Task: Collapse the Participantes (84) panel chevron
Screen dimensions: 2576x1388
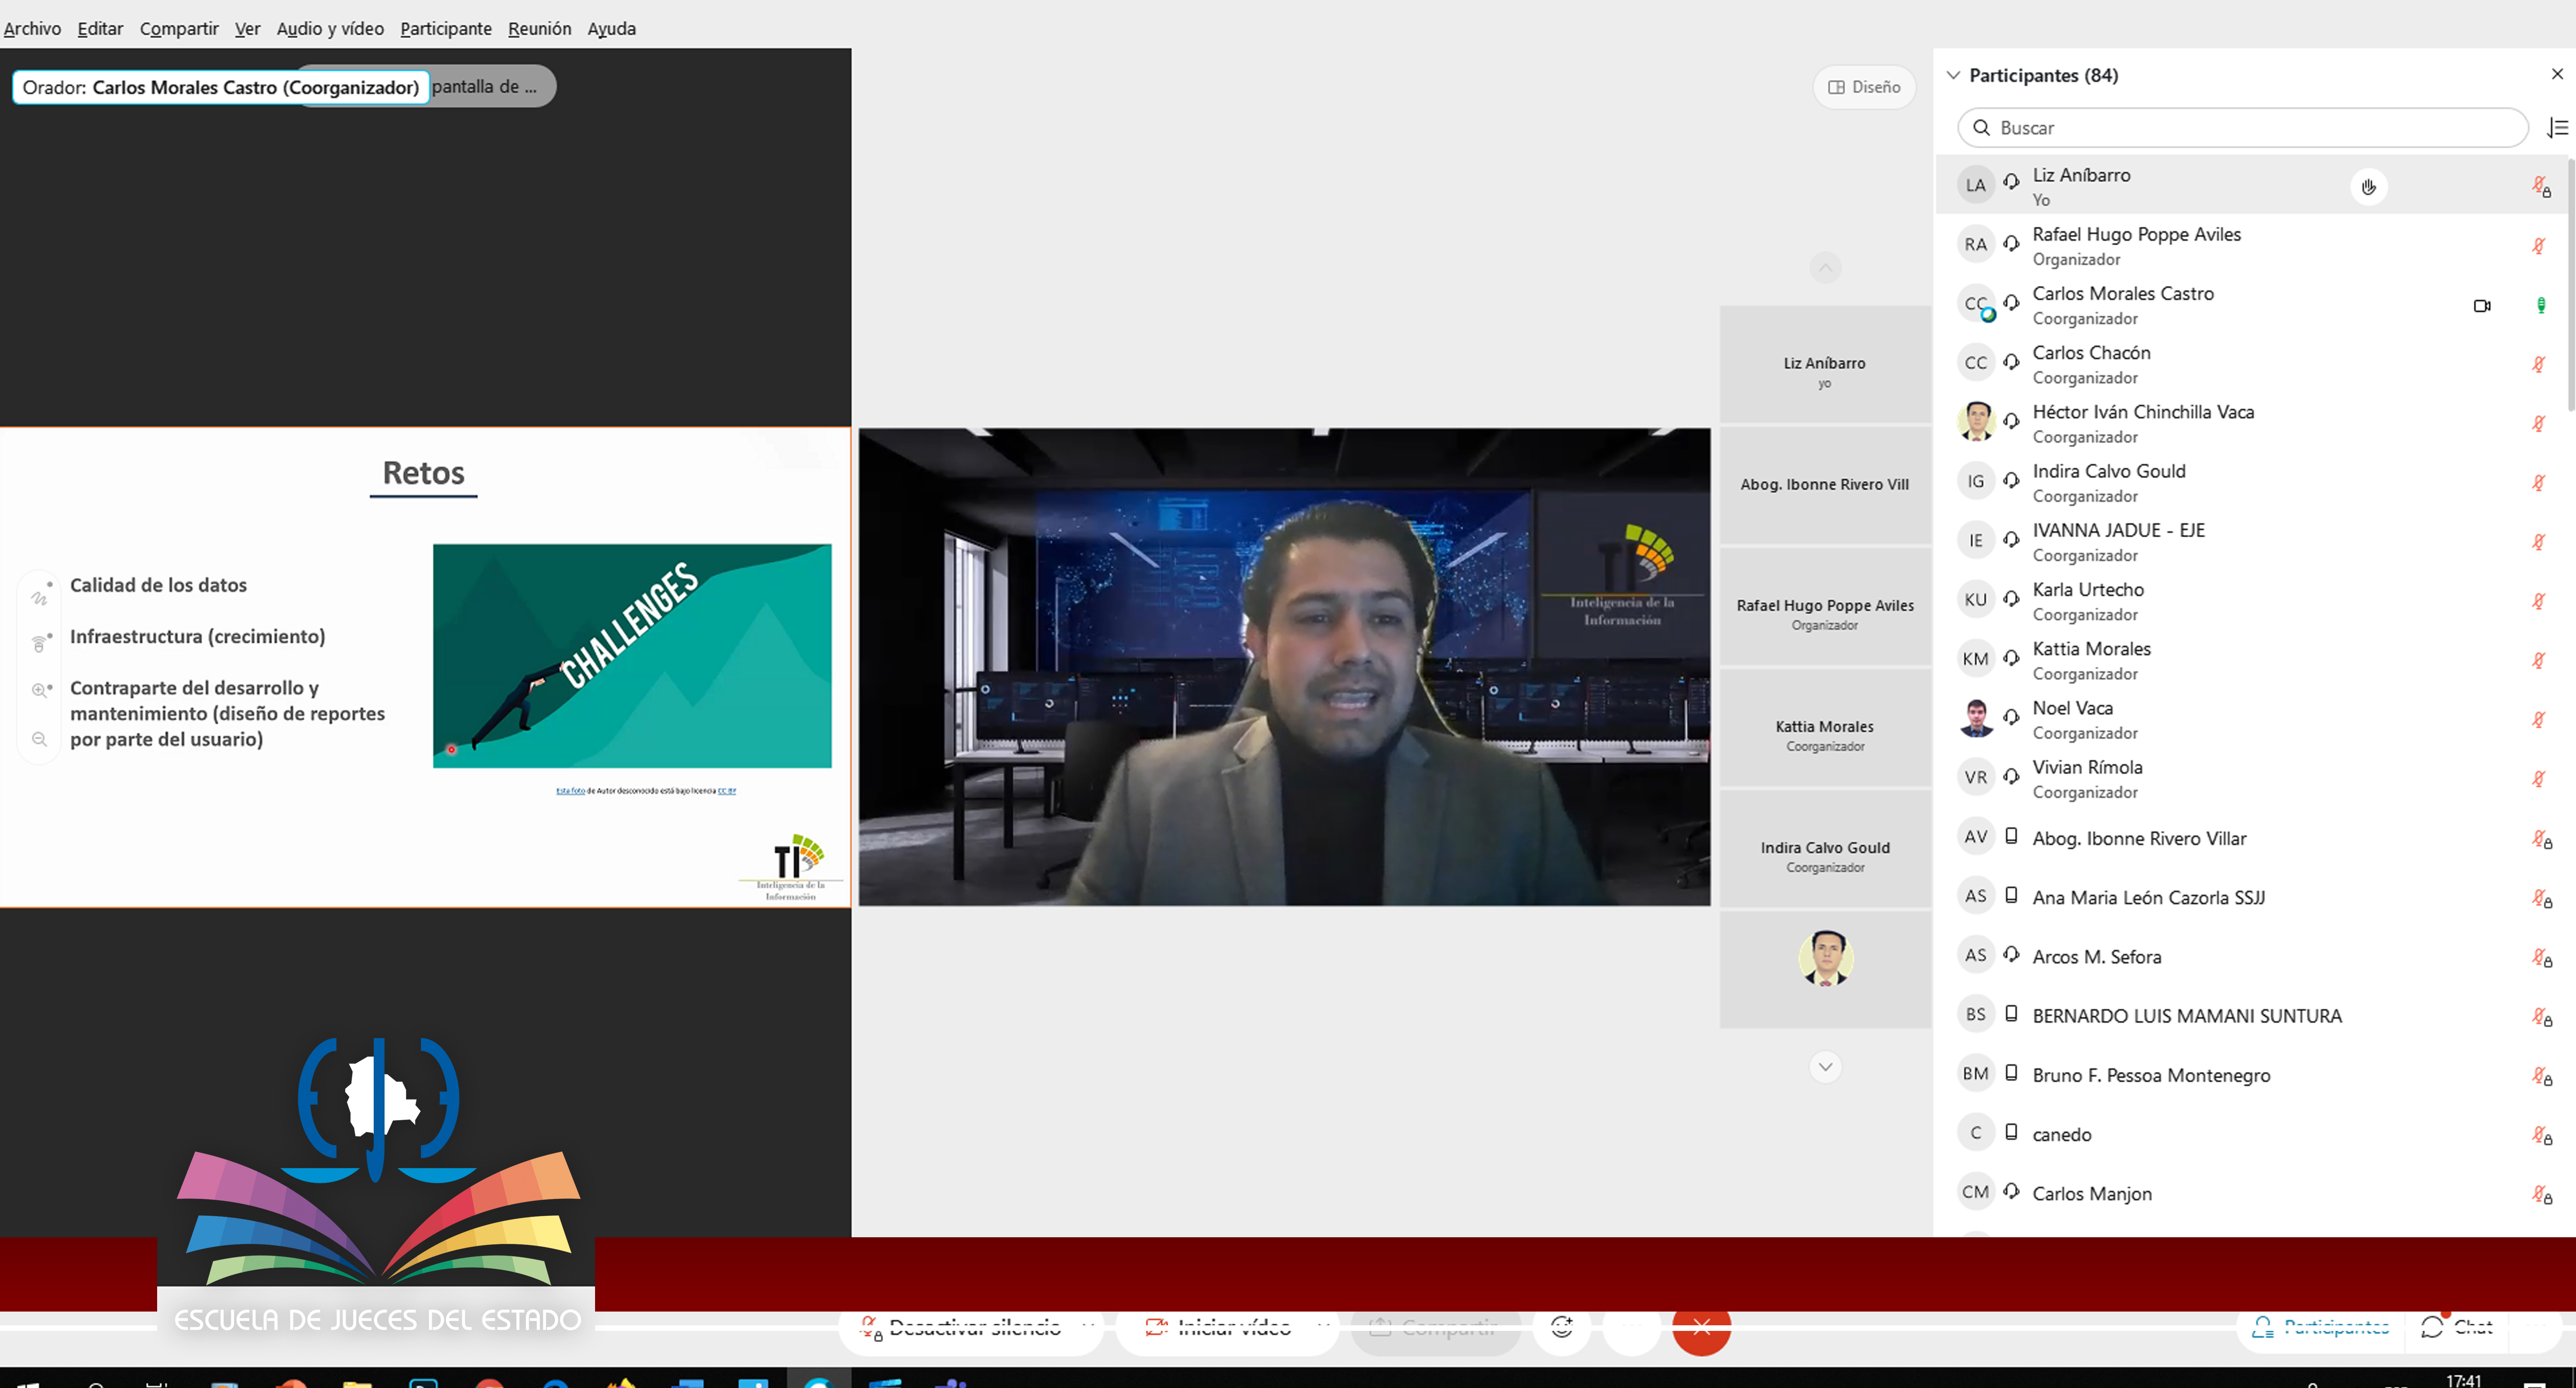Action: pyautogui.click(x=1953, y=75)
